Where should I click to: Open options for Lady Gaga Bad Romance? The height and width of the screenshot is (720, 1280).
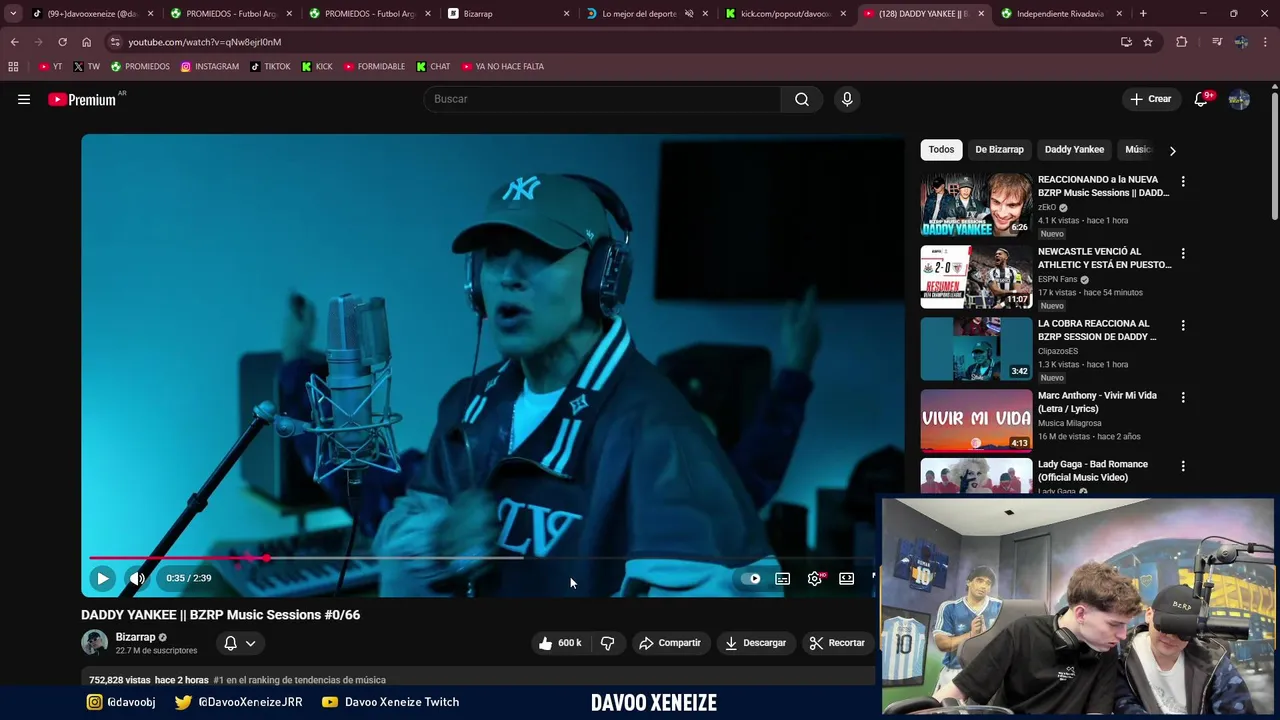pos(1183,466)
